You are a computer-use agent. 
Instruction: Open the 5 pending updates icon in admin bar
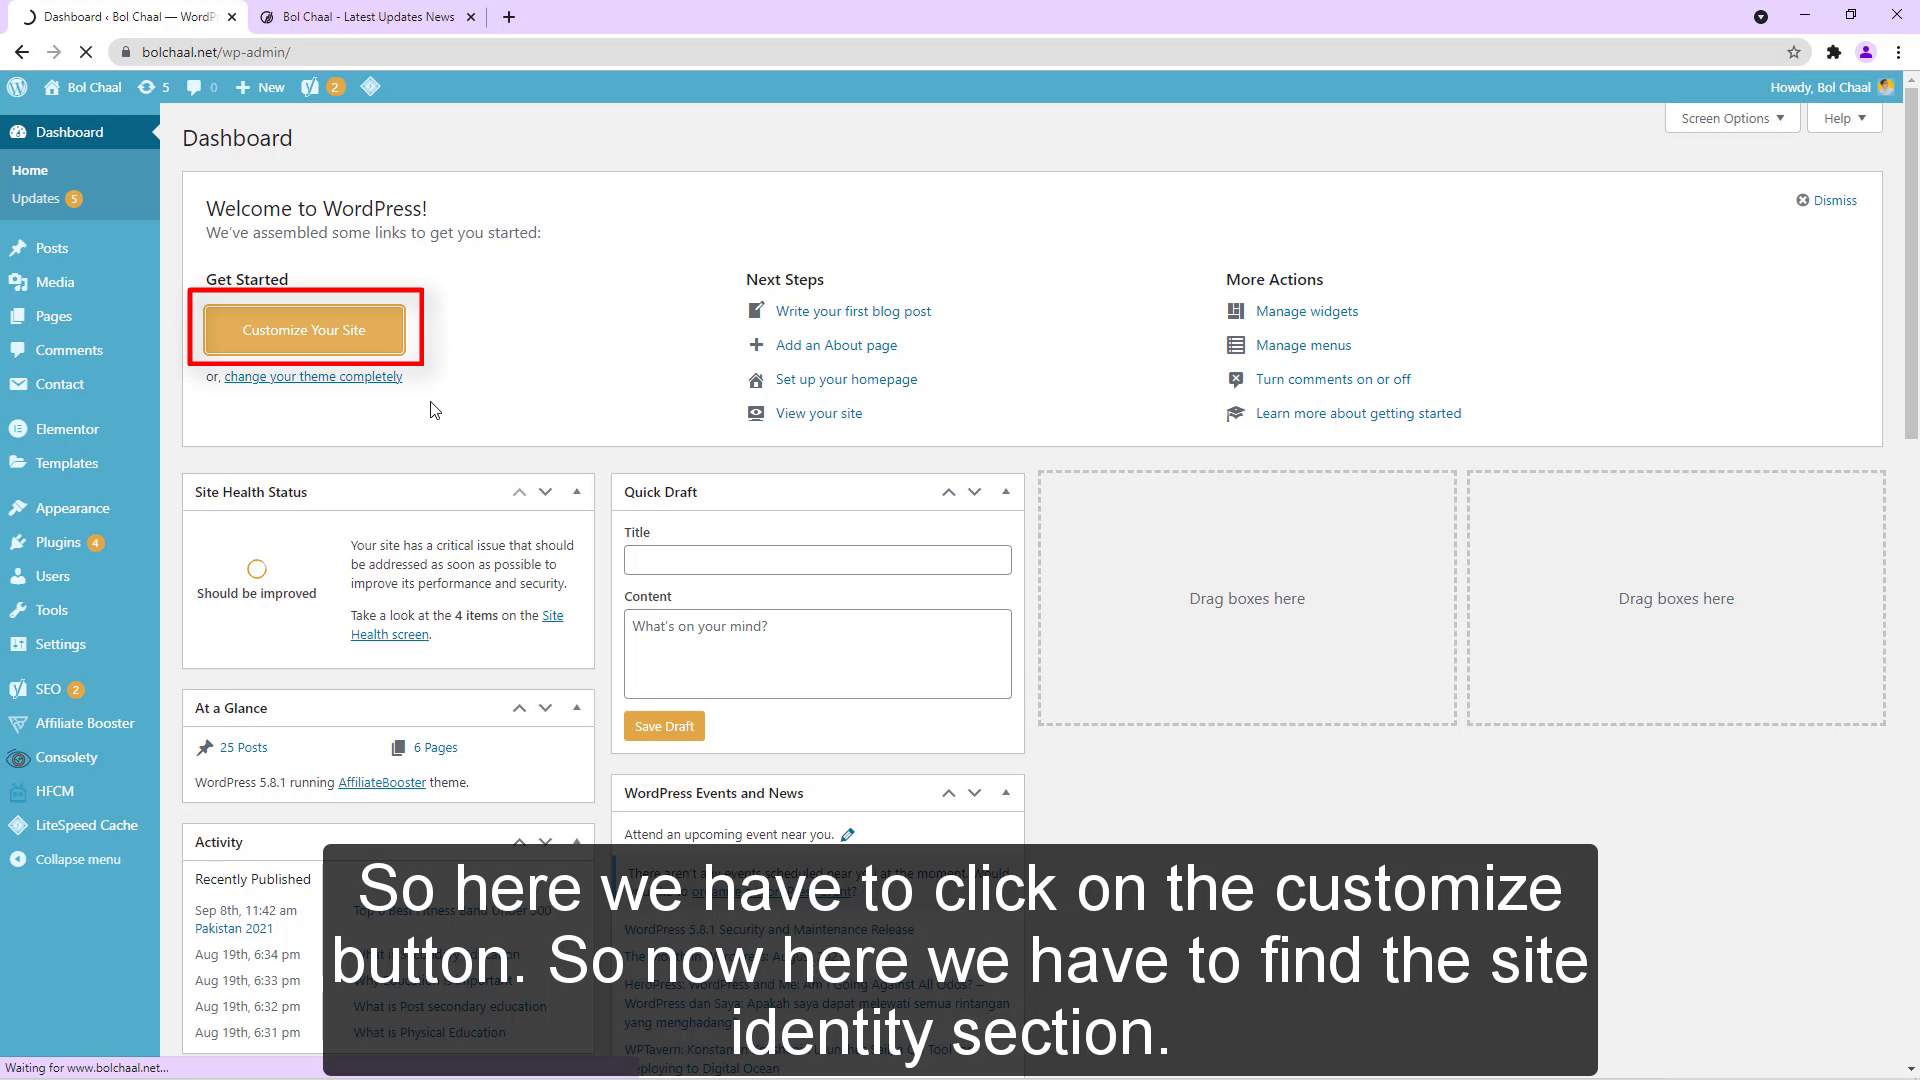point(153,87)
